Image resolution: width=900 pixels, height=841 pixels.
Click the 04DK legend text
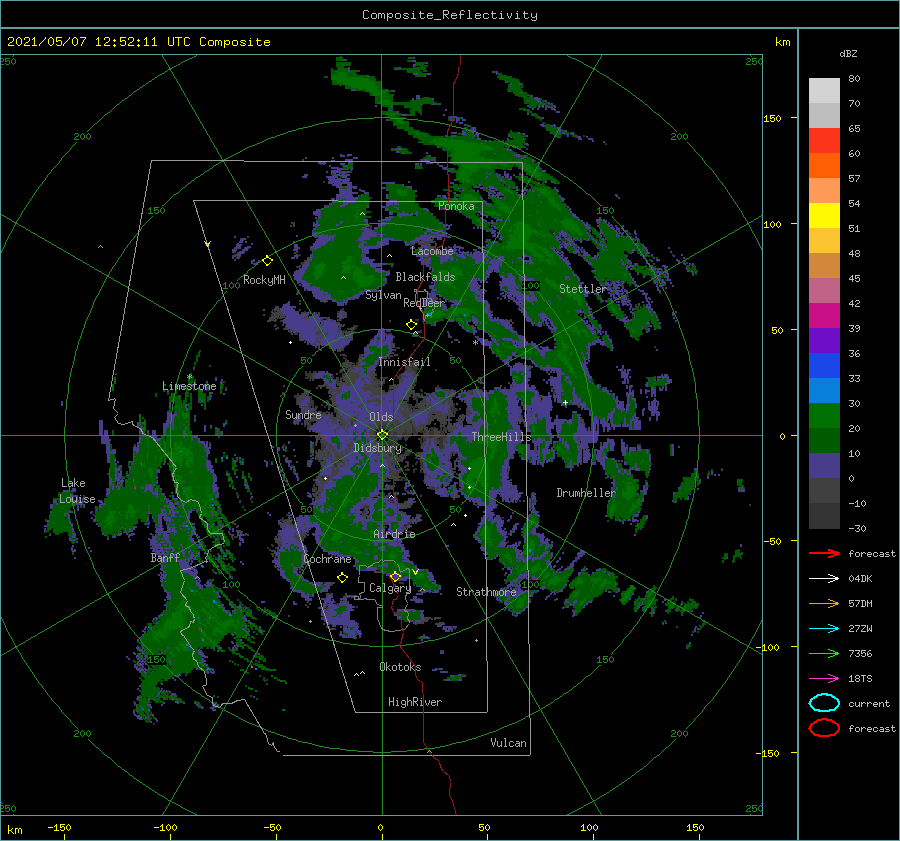tap(860, 579)
